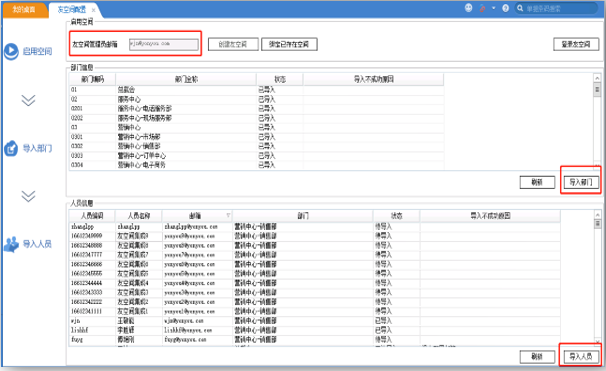Viewport: 606px width, 371px height.
Task: Select personnel row with code zhanglpp
Action: click(x=315, y=226)
